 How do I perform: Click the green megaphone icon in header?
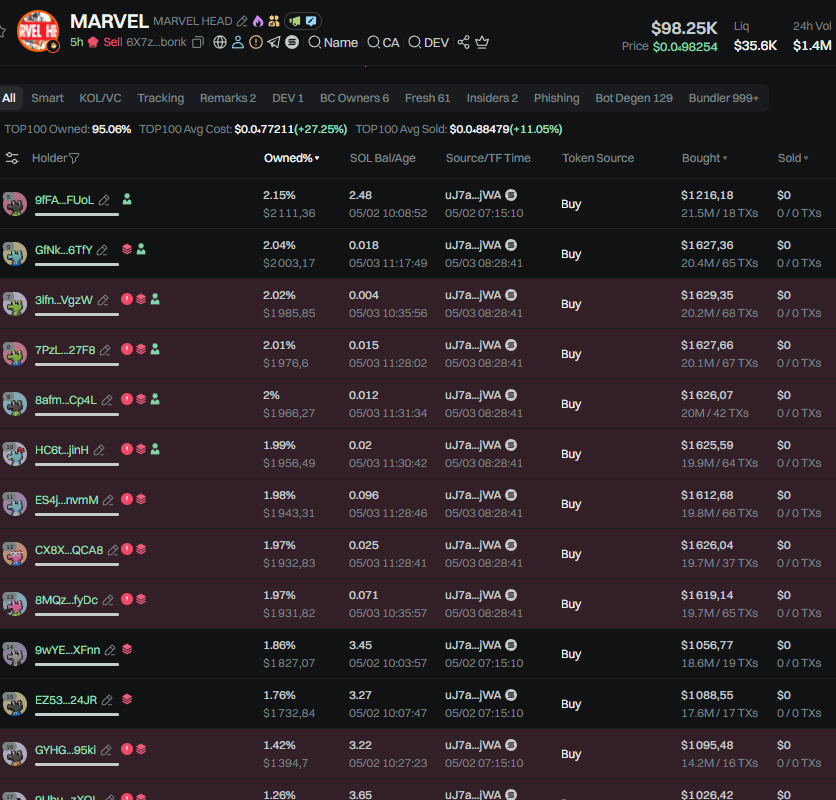pos(295,21)
